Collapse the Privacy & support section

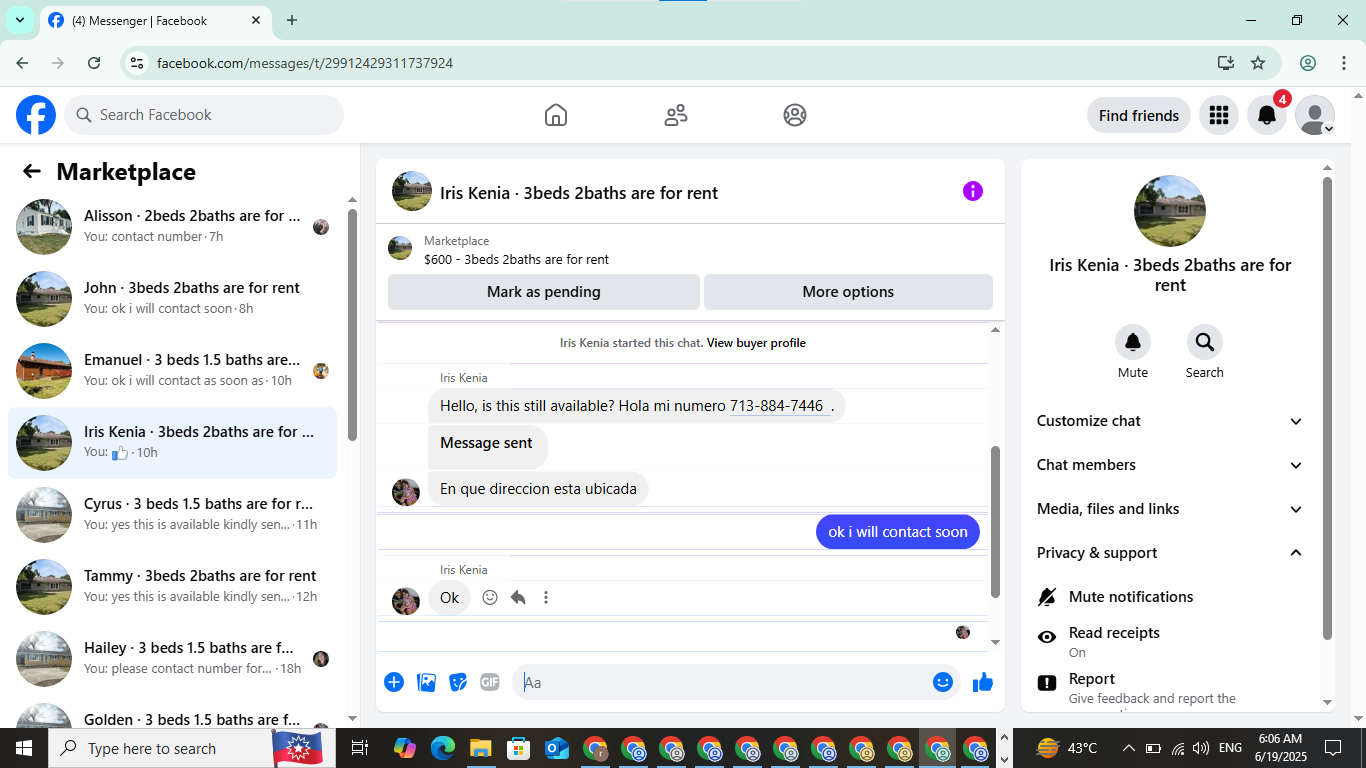(x=1170, y=553)
